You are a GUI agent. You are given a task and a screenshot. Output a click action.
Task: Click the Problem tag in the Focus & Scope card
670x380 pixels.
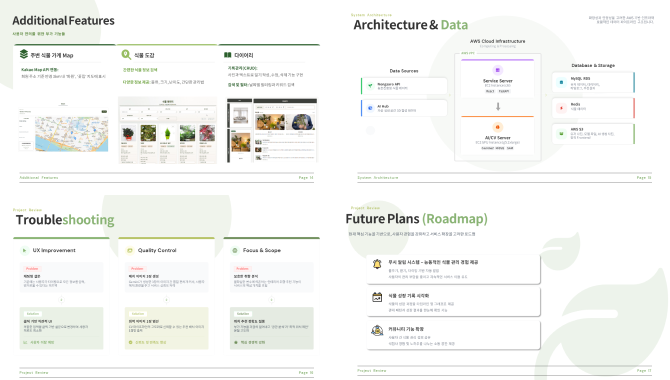point(242,268)
